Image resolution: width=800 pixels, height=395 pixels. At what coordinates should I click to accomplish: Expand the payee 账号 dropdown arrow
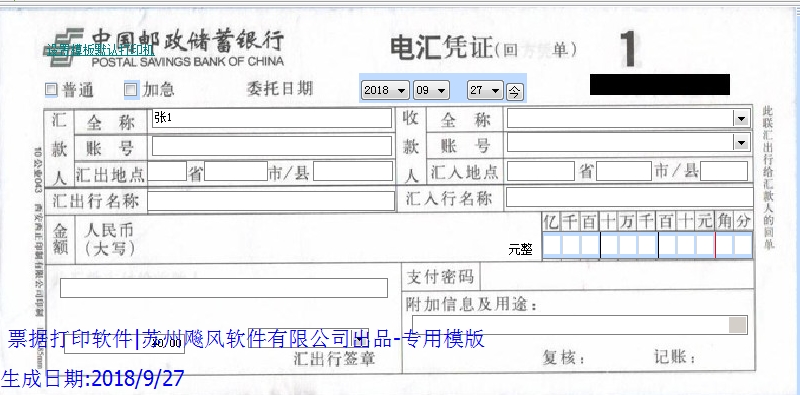tap(741, 142)
